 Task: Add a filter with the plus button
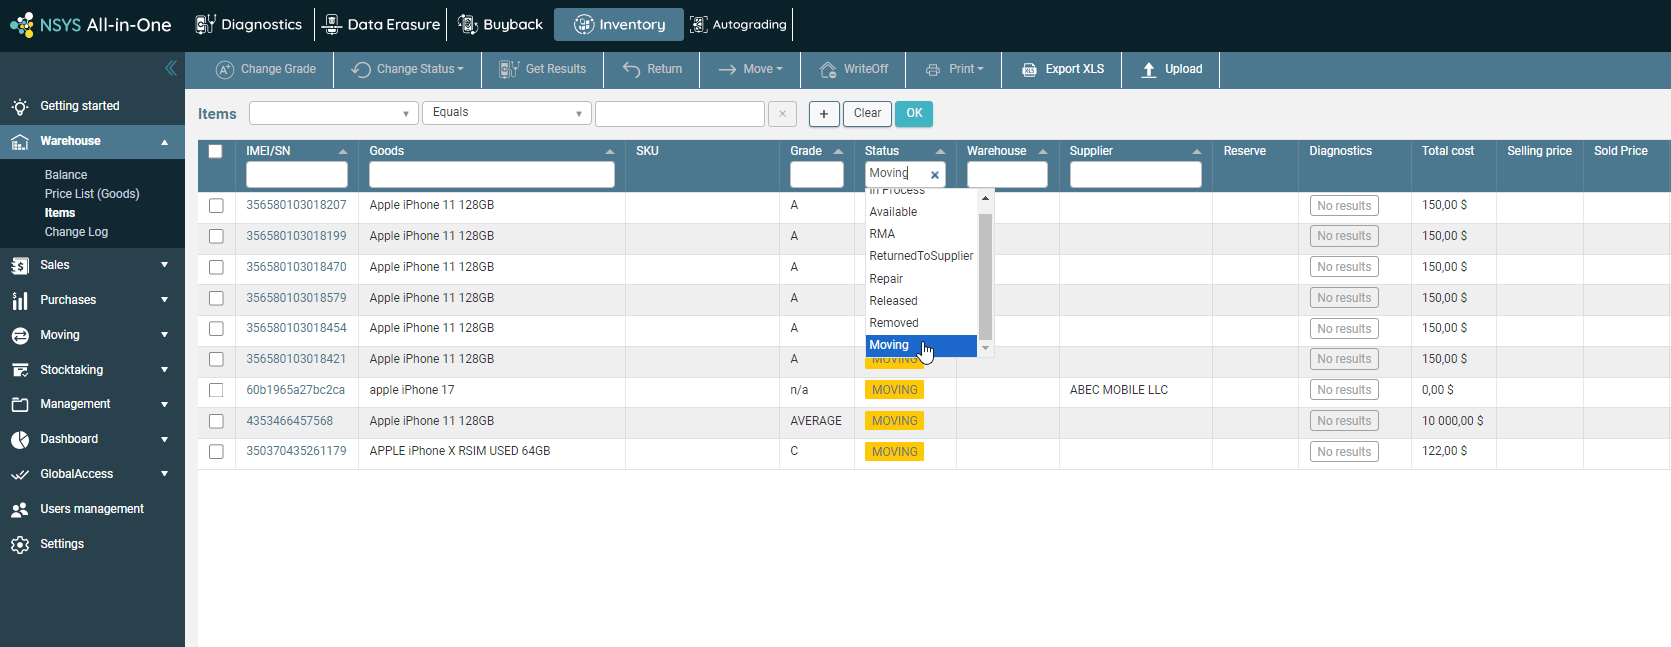(824, 114)
